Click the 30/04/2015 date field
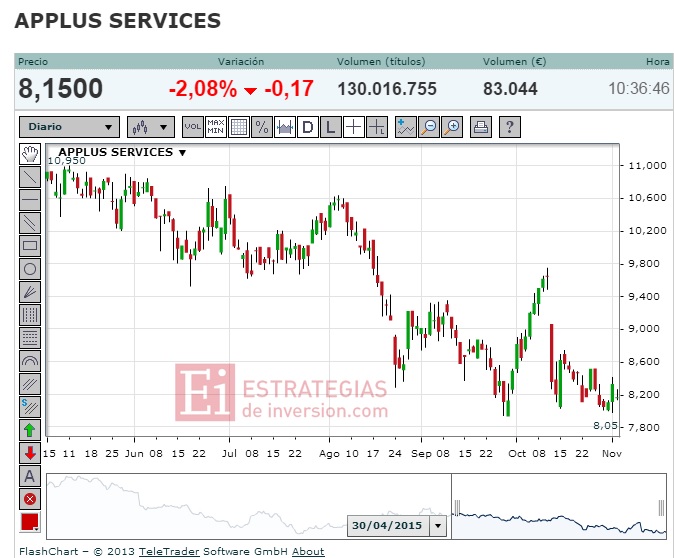 388,525
